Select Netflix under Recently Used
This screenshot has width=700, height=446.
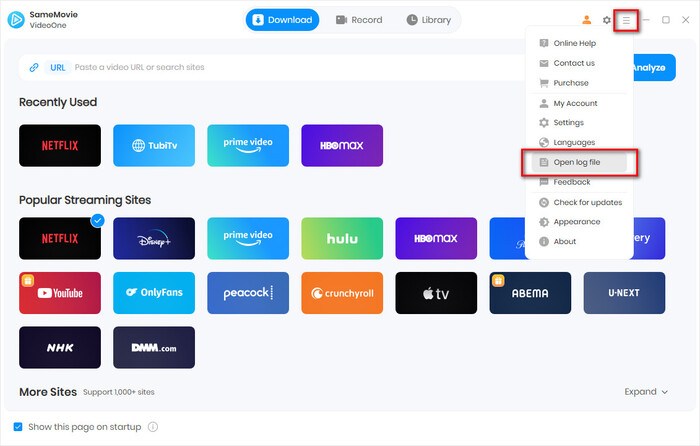pyautogui.click(x=60, y=146)
